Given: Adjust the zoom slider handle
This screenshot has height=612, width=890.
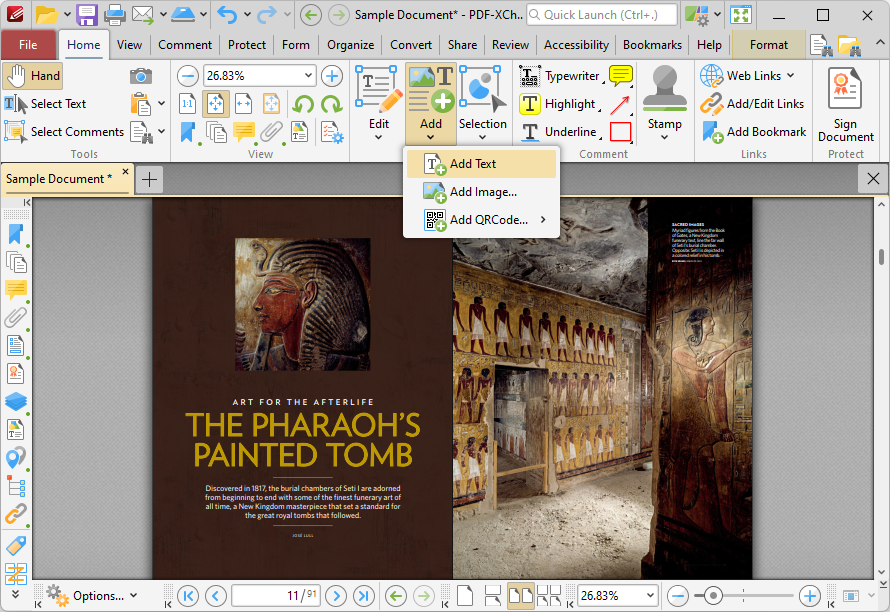Looking at the screenshot, I should tap(713, 596).
